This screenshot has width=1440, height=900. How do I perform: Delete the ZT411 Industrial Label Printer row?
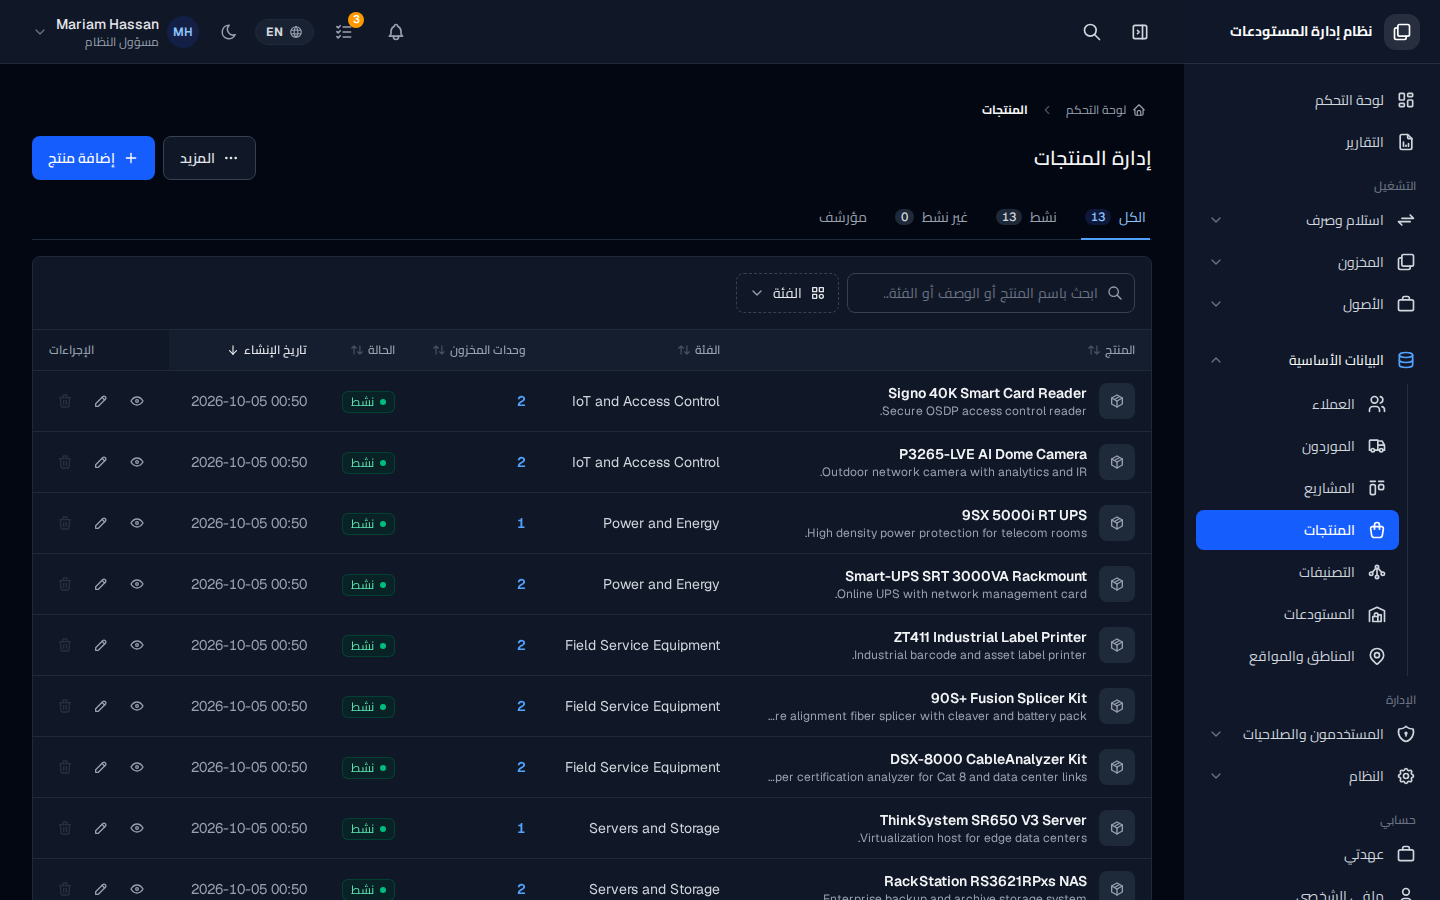coord(65,645)
